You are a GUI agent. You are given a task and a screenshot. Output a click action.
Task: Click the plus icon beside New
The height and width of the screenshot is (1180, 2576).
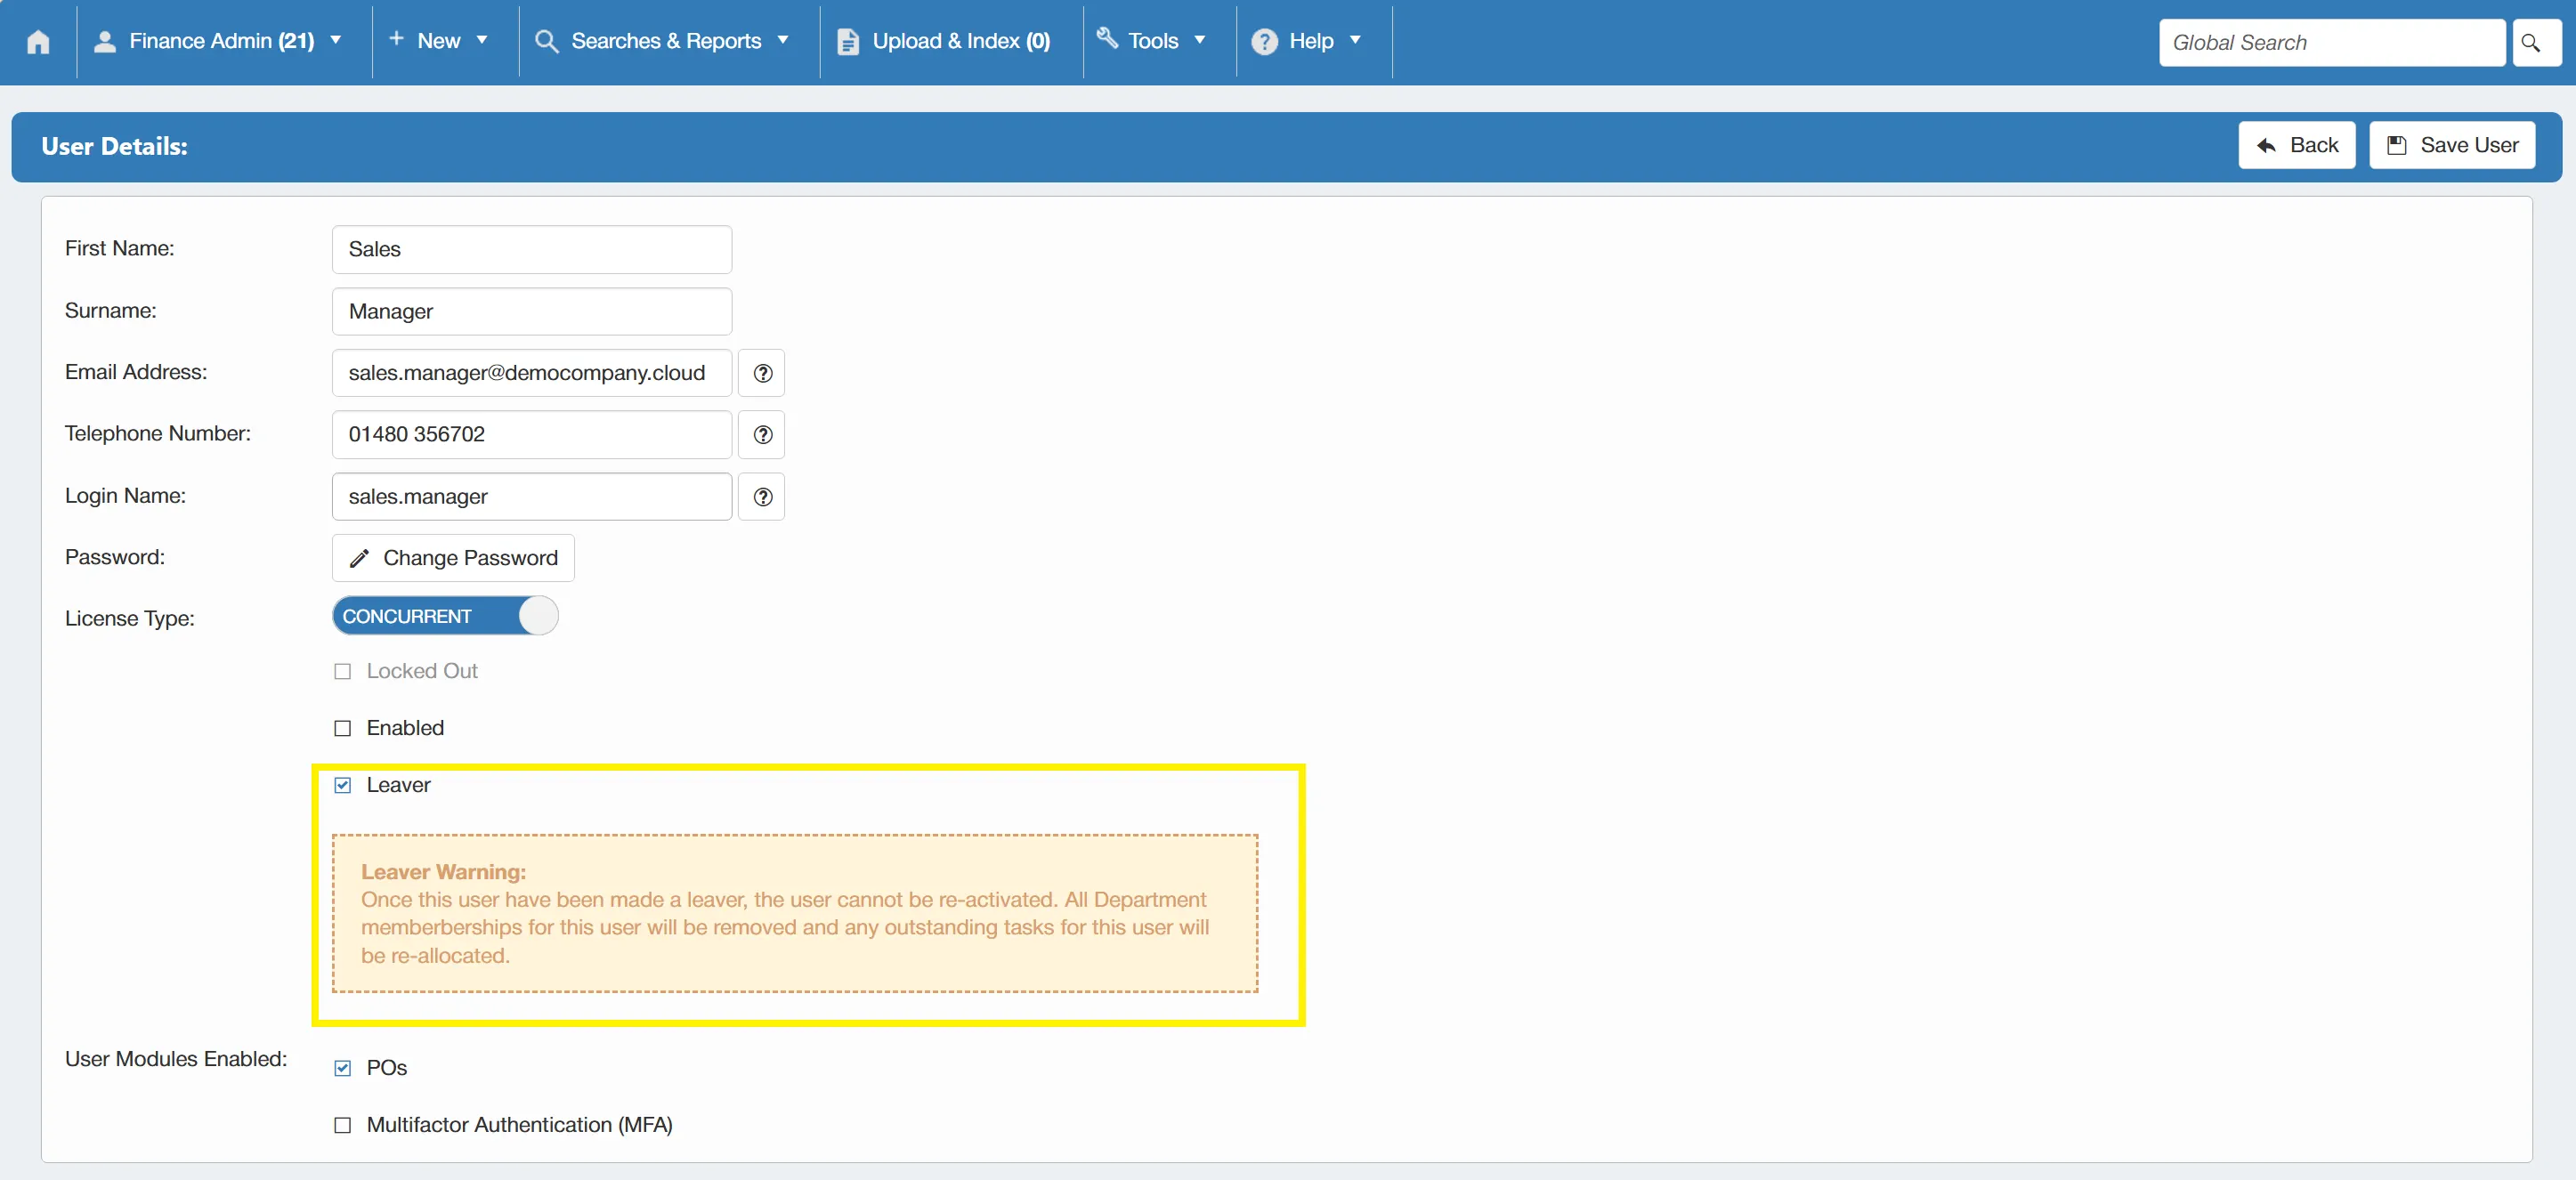[396, 39]
